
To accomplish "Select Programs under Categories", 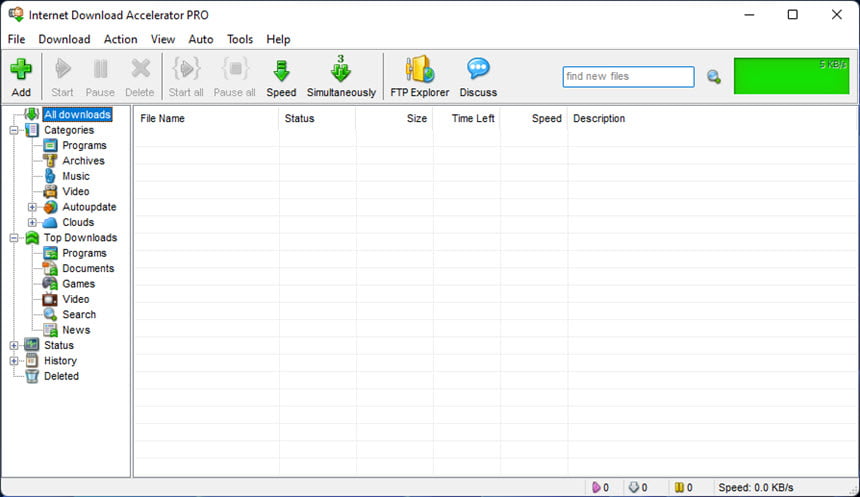I will (x=84, y=145).
